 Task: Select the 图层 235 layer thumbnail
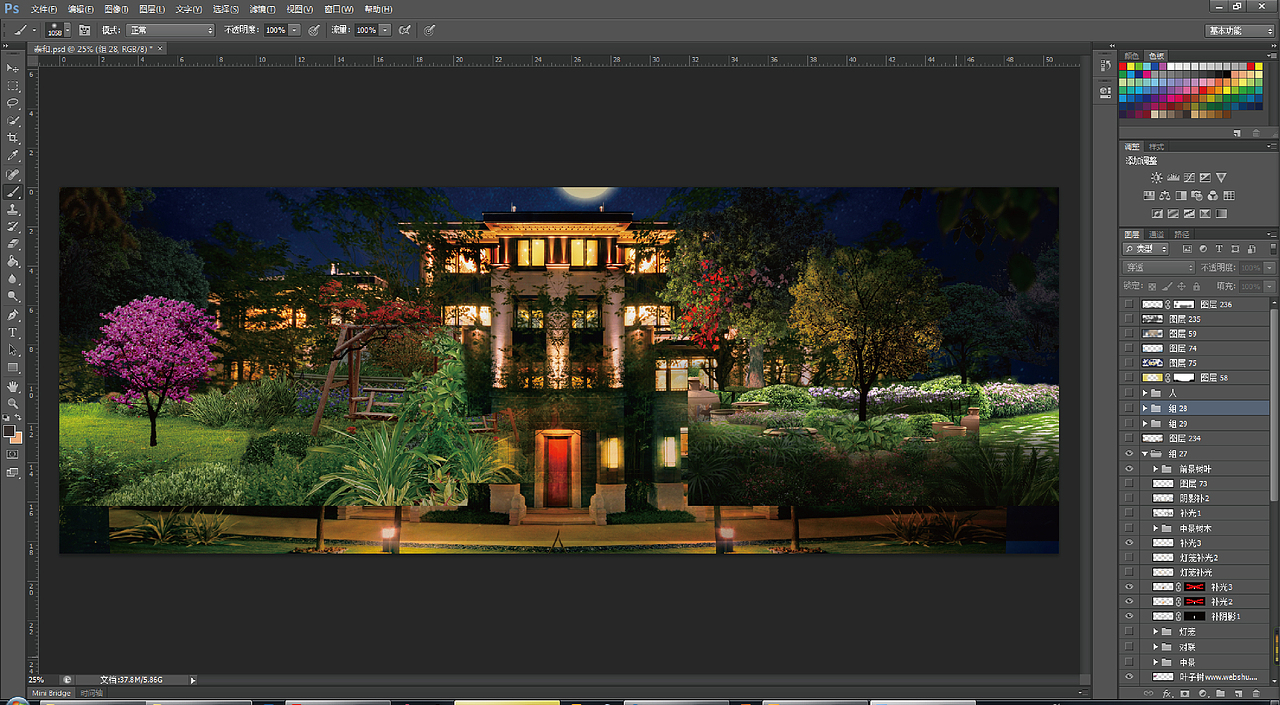point(1153,319)
